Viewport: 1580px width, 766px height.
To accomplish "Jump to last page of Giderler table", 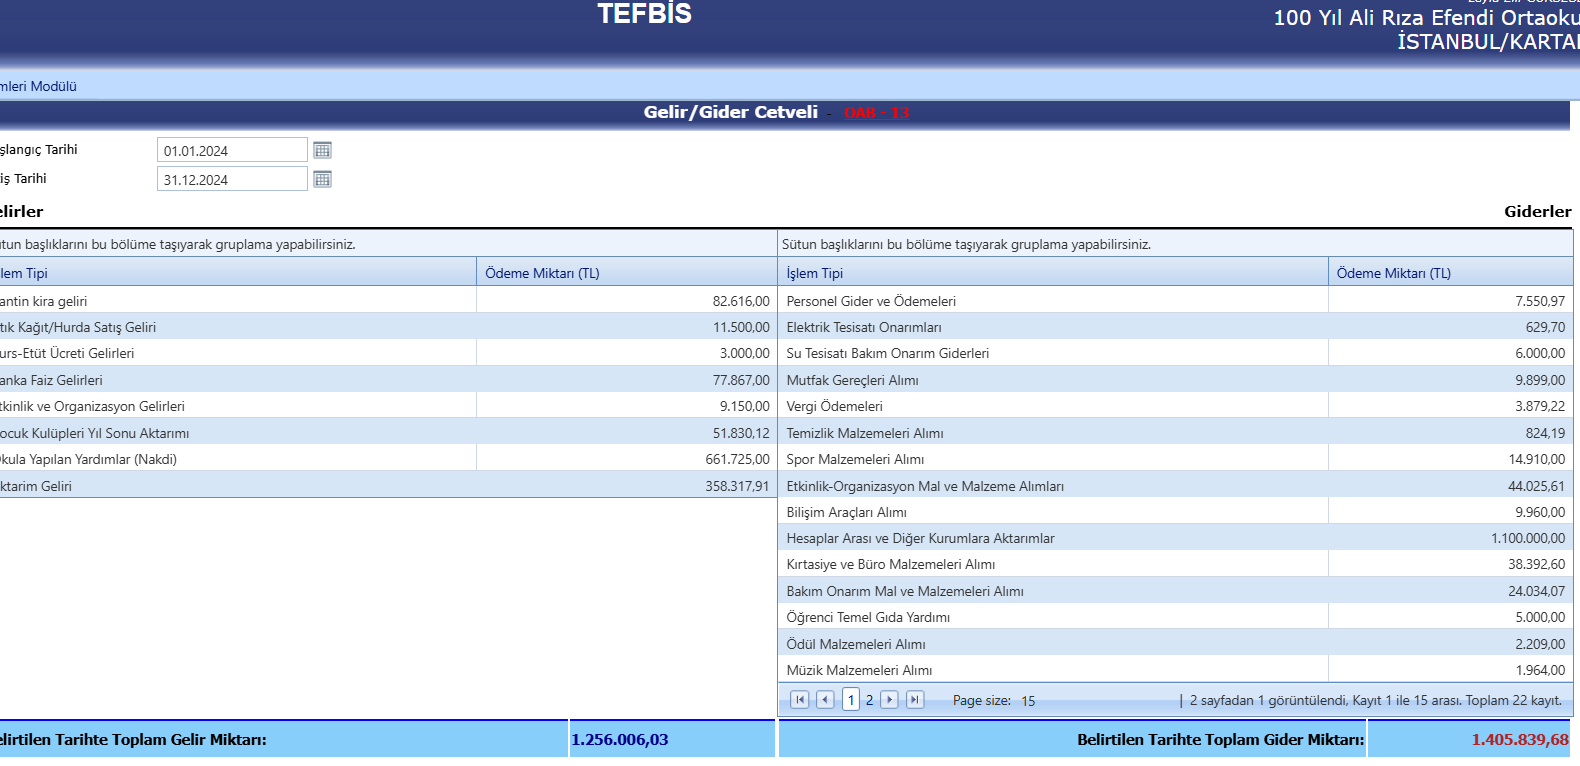I will [x=915, y=700].
